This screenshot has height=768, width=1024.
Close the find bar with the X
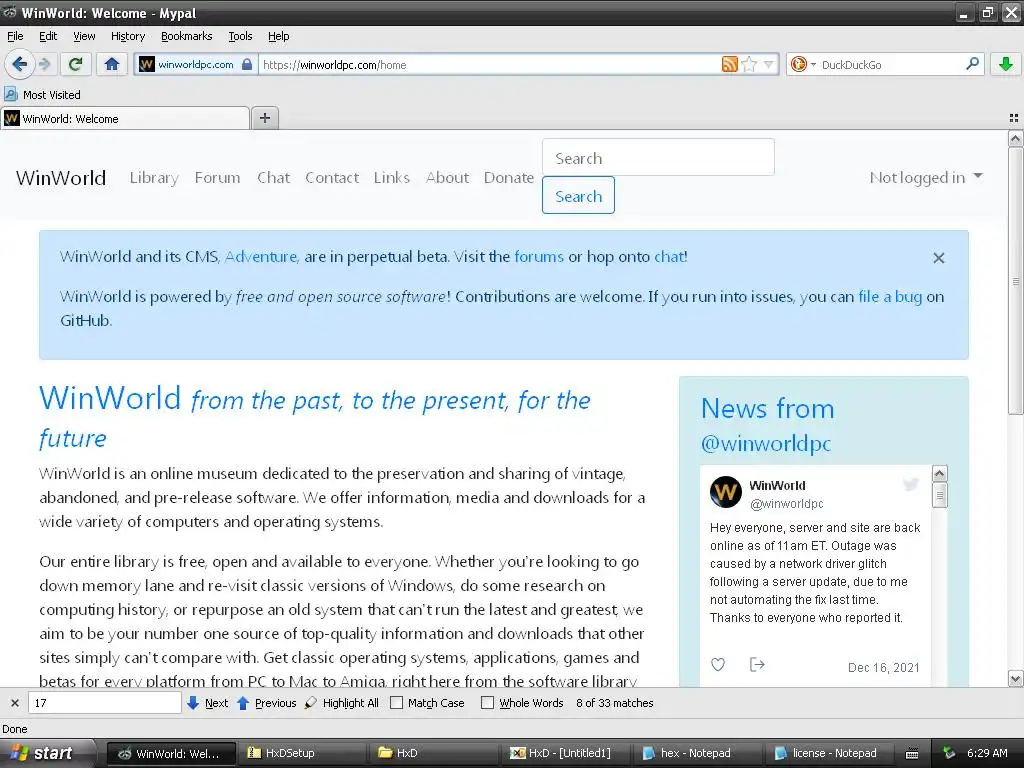tap(14, 703)
